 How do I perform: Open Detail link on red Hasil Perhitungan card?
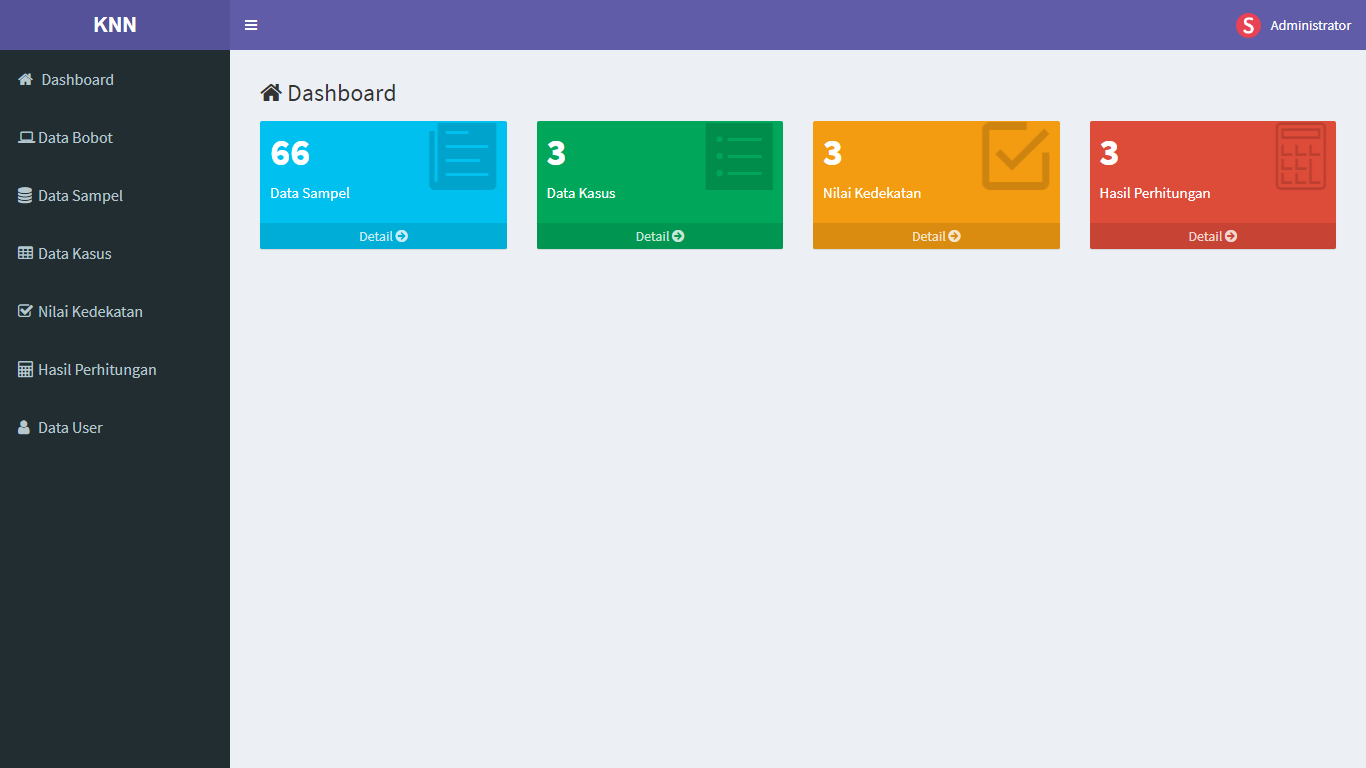(1213, 236)
